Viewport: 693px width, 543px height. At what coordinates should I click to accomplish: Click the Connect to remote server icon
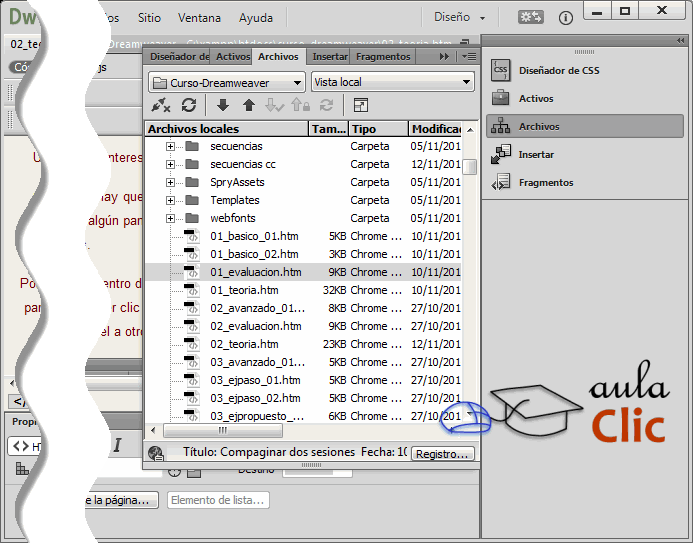(160, 105)
